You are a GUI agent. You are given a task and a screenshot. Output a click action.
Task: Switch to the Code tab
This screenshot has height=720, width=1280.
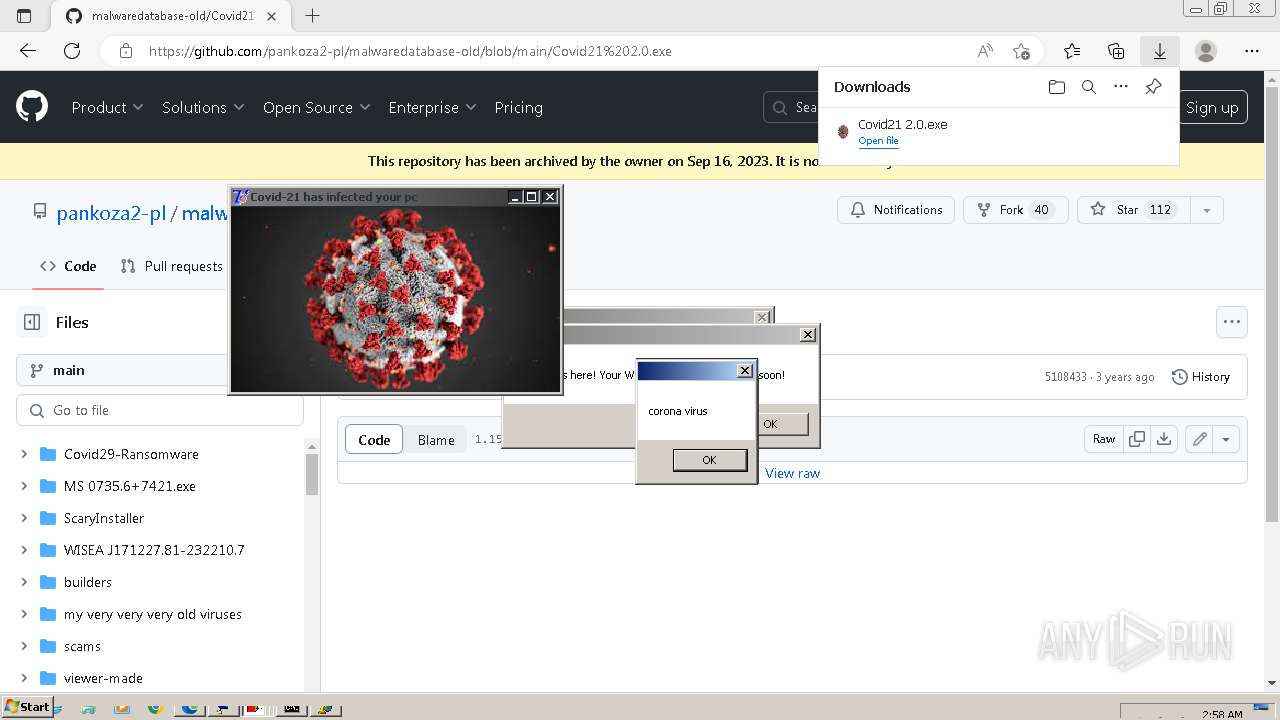point(68,266)
